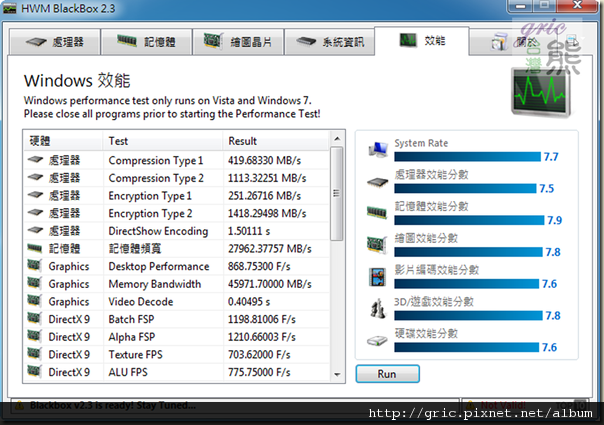604x425 pixels.
Task: Click the 3D/遊戲效能分數 7.8 score bar
Action: [x=468, y=316]
